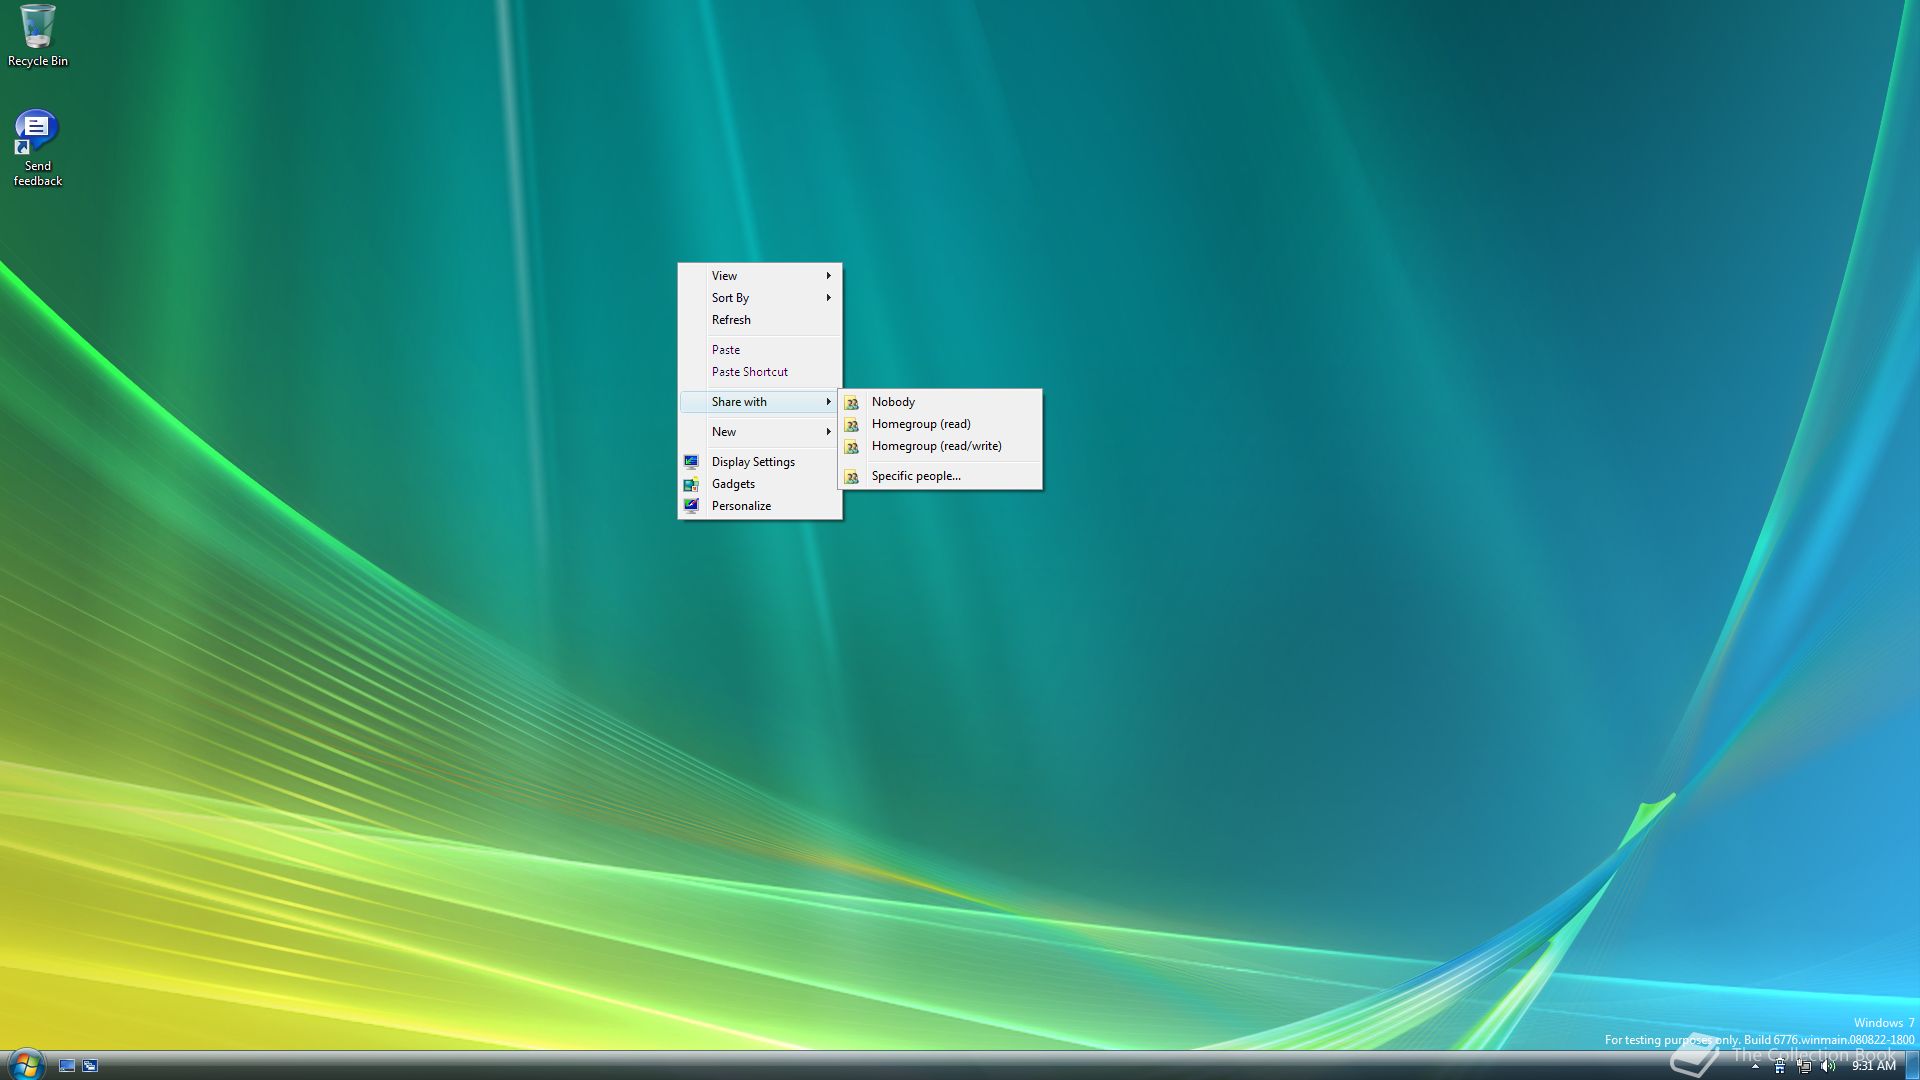Open the View submenu
Image resolution: width=1920 pixels, height=1080 pixels.
[760, 276]
